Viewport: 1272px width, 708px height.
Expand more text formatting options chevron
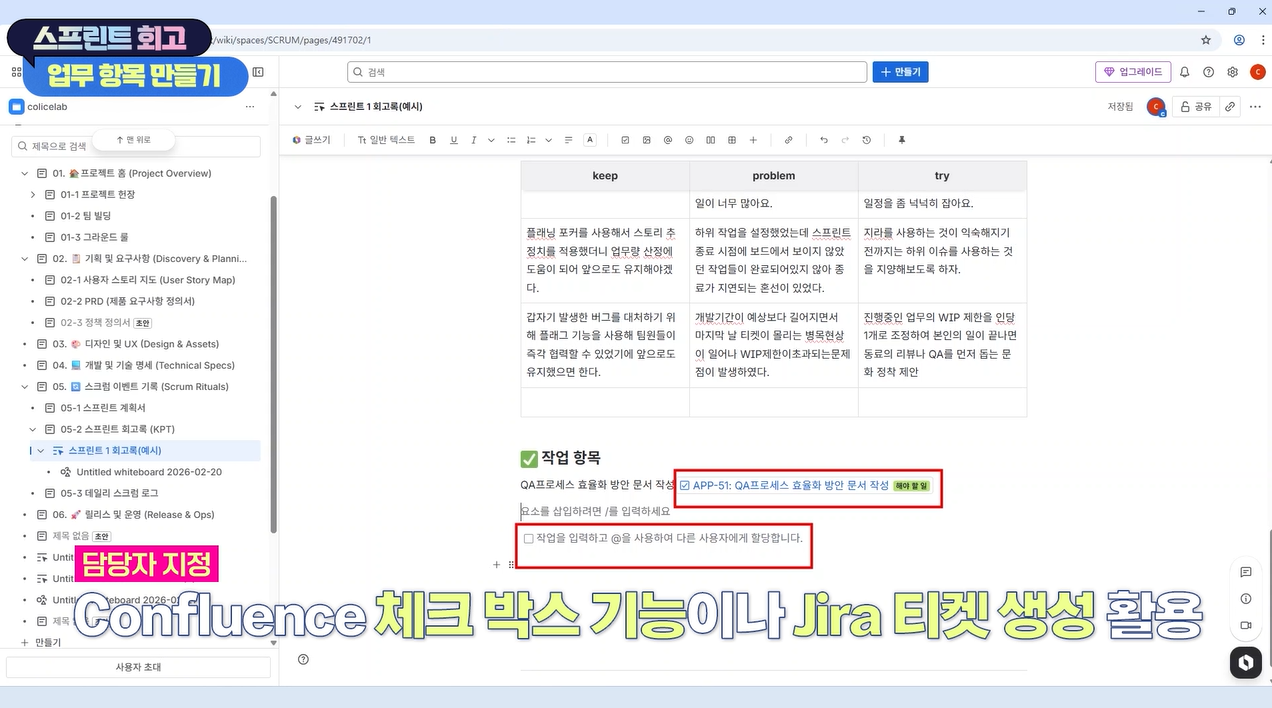[x=491, y=140]
